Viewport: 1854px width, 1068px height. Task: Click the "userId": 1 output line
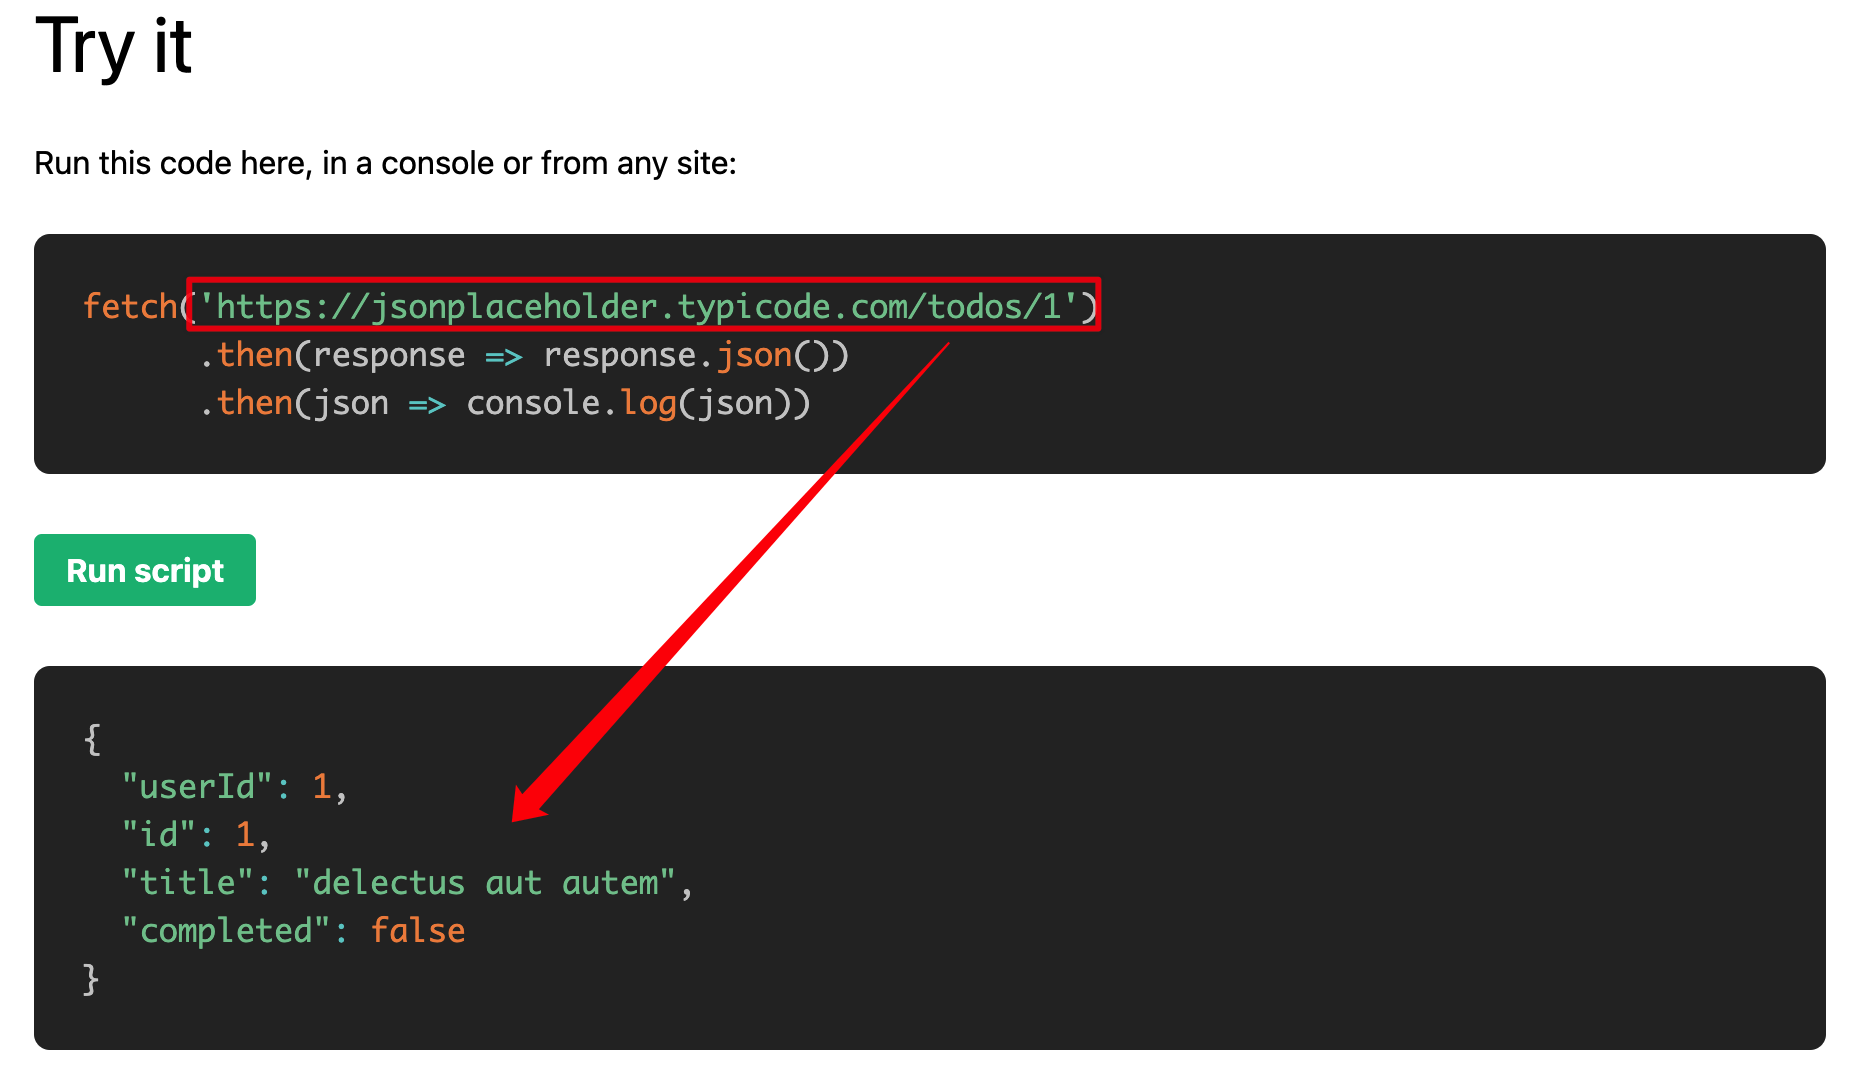[x=235, y=787]
